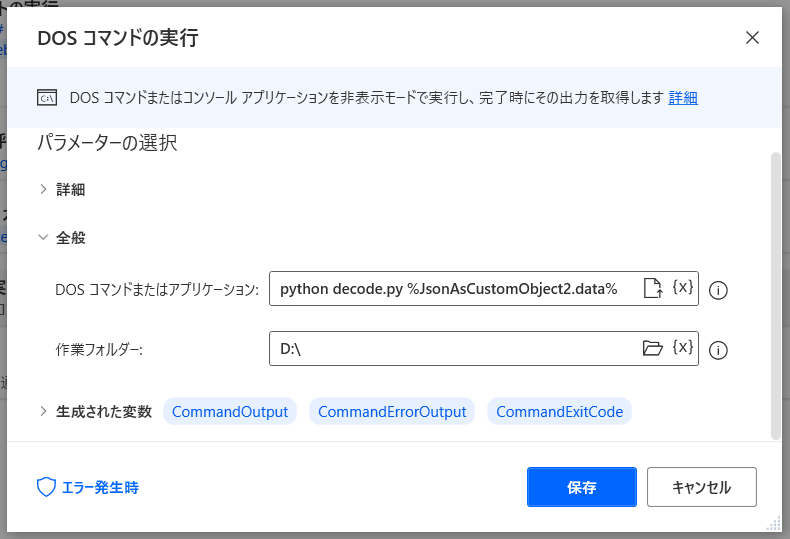Open folder browse icon for 作業フォルダー

tap(652, 348)
